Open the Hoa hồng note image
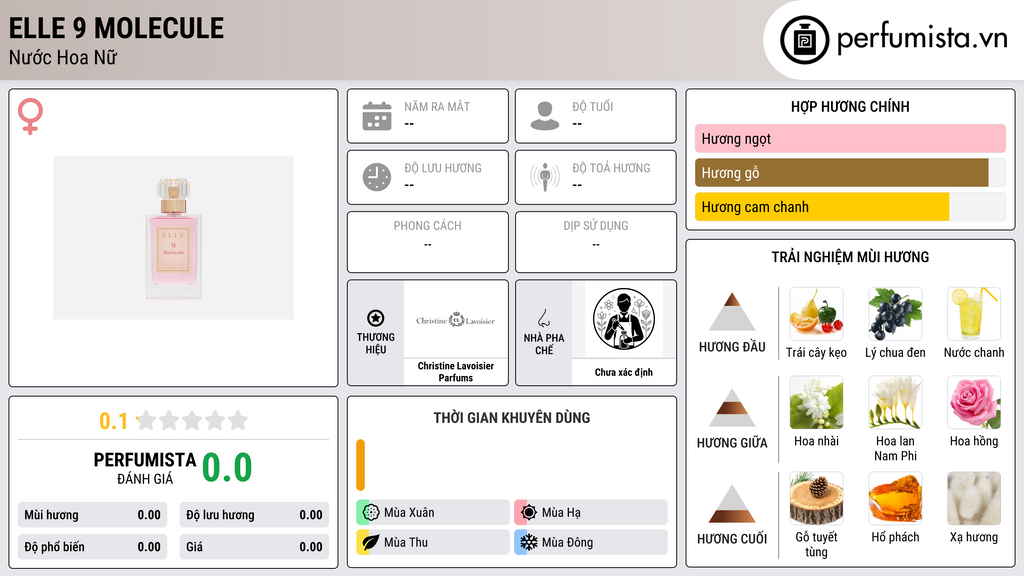This screenshot has height=576, width=1024. (974, 403)
